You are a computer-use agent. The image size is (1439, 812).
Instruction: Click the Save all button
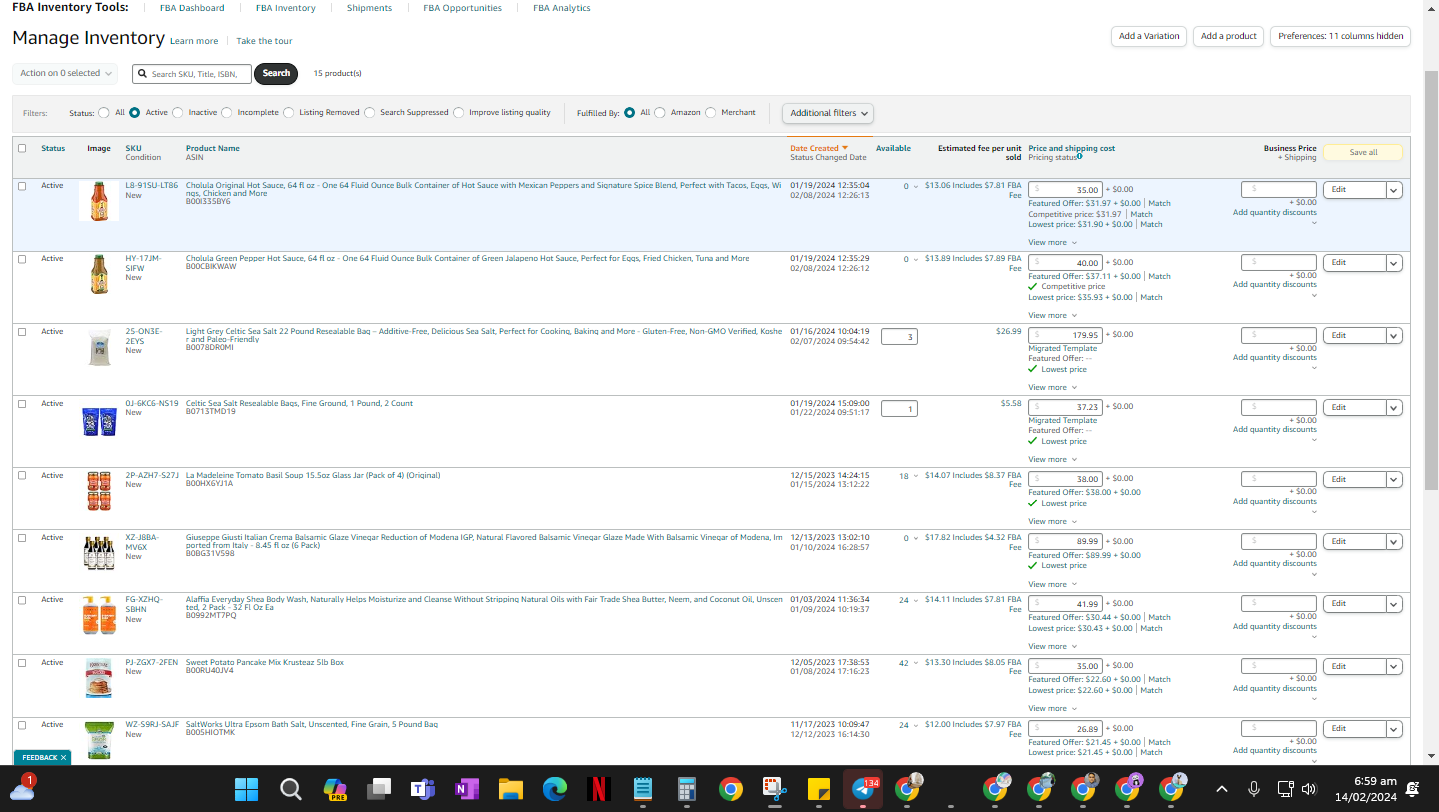(1363, 153)
